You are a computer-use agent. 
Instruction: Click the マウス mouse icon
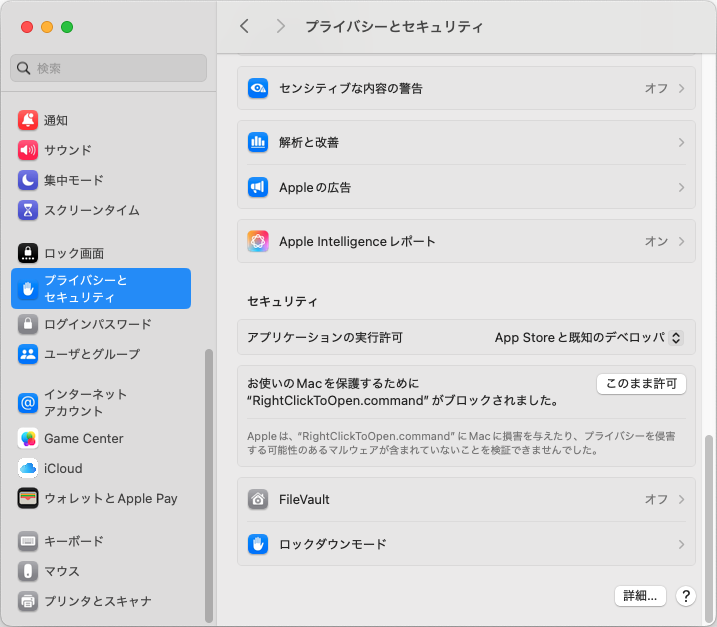click(28, 571)
